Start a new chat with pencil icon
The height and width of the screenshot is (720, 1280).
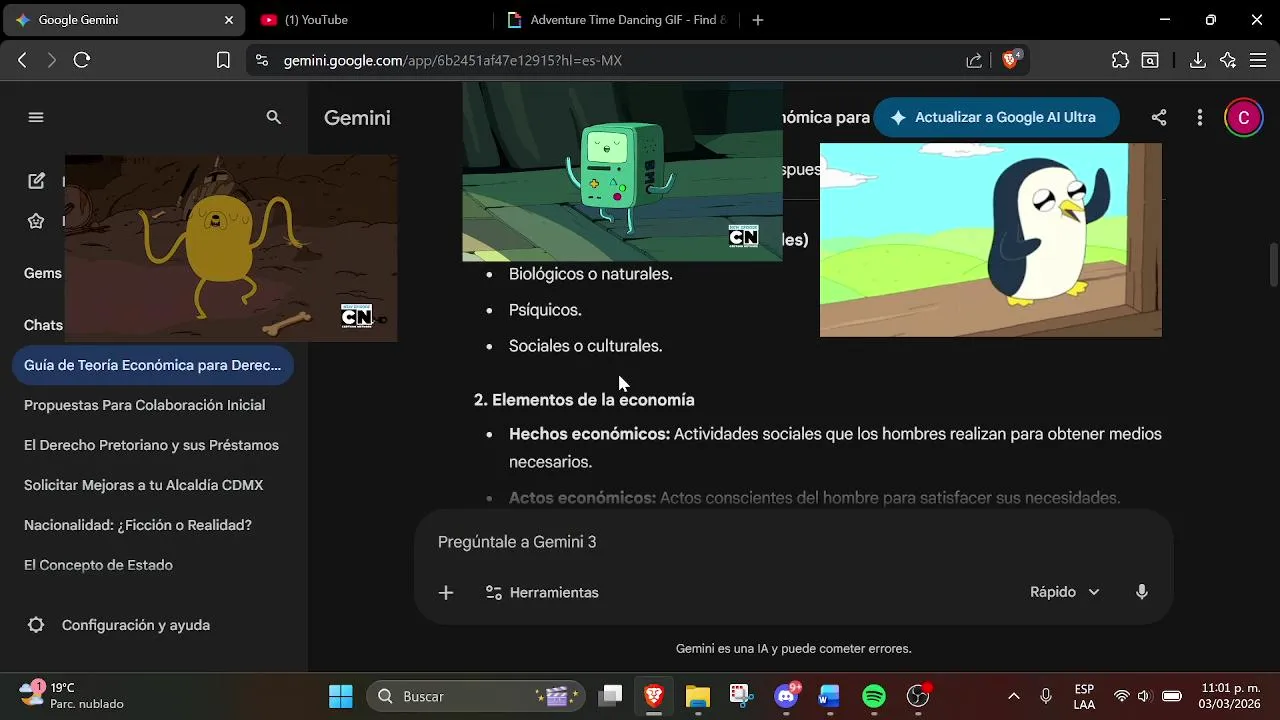[x=36, y=181]
